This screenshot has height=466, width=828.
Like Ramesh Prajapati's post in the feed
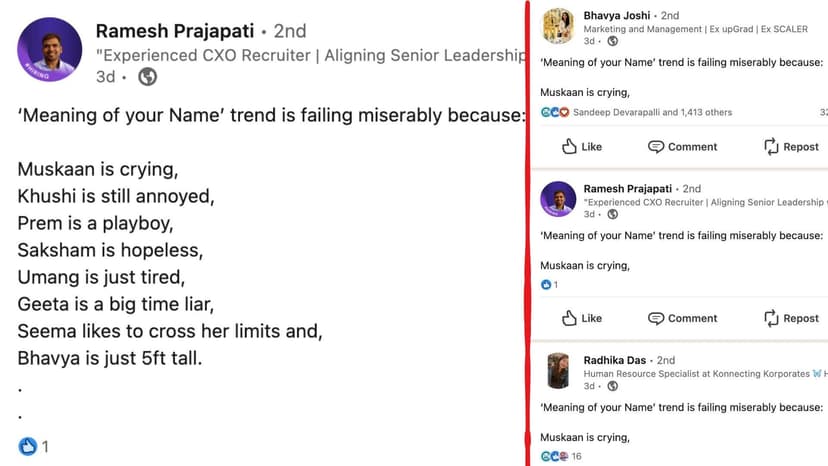pos(581,318)
